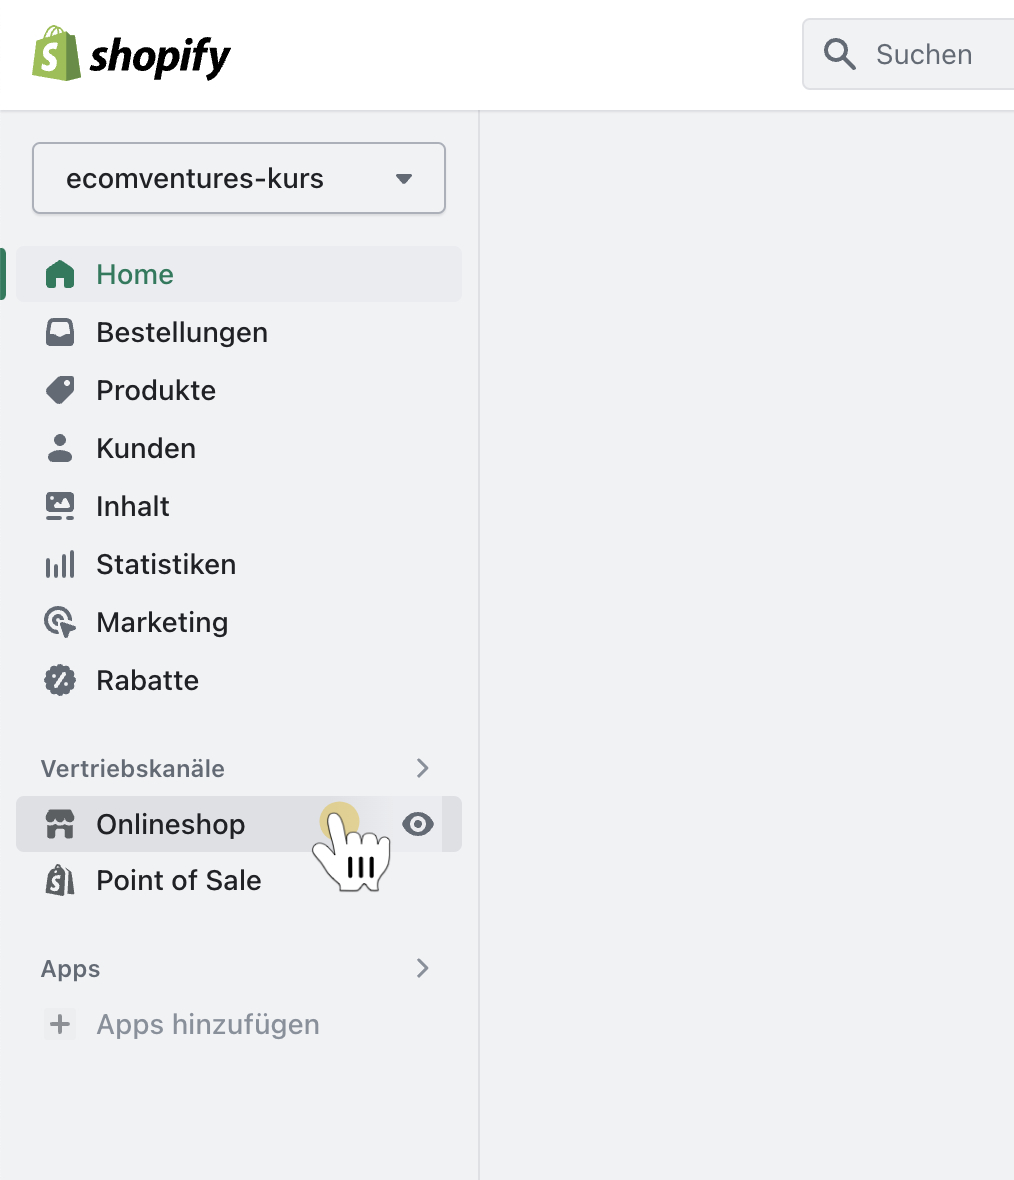Viewport: 1014px width, 1180px height.
Task: Open the Bestellungen menu item
Action: click(182, 332)
